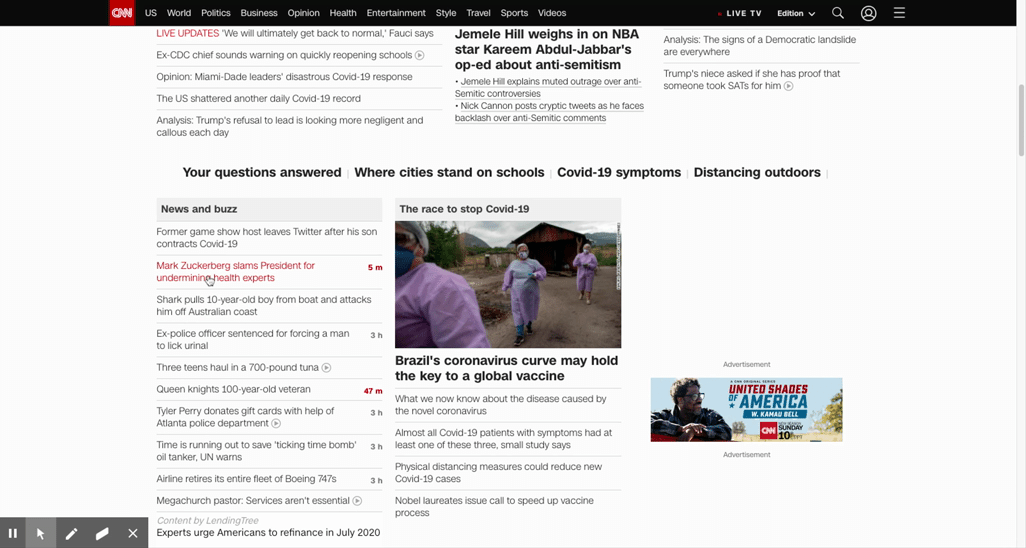1026x548 pixels.
Task: Pause the screen recording
Action: point(12,533)
